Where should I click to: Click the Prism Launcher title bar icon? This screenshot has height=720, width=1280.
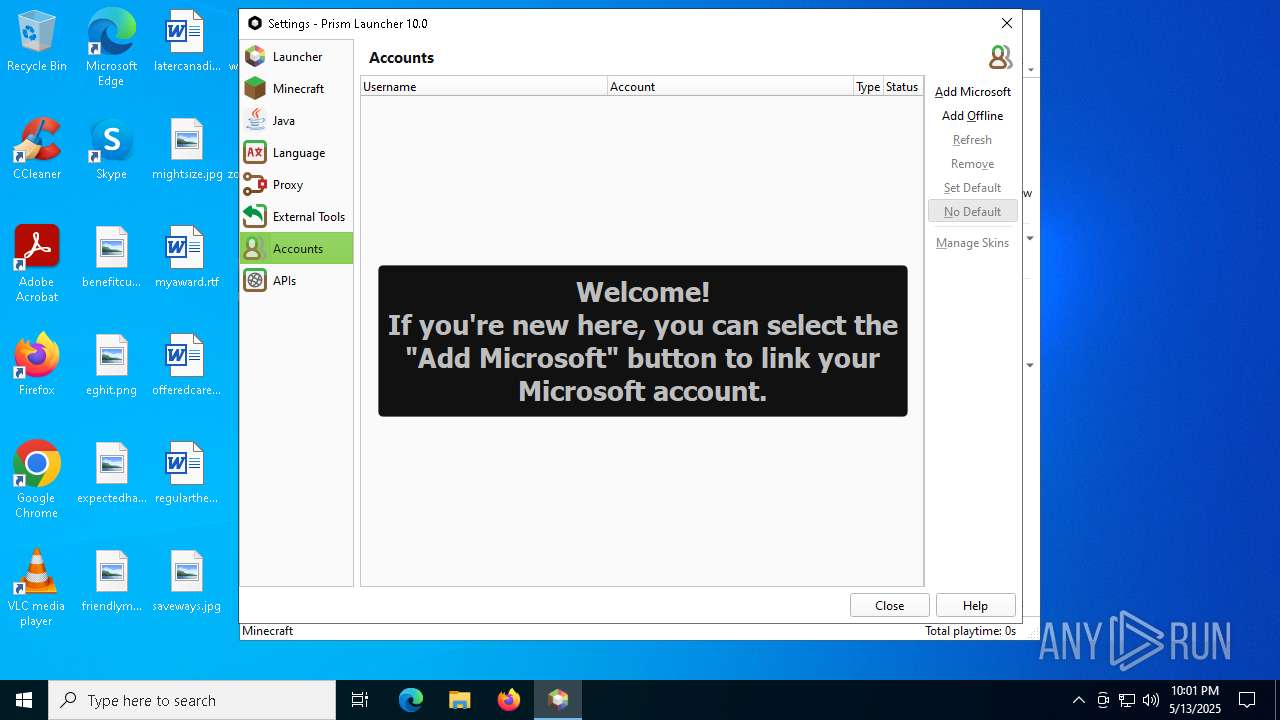coord(255,23)
